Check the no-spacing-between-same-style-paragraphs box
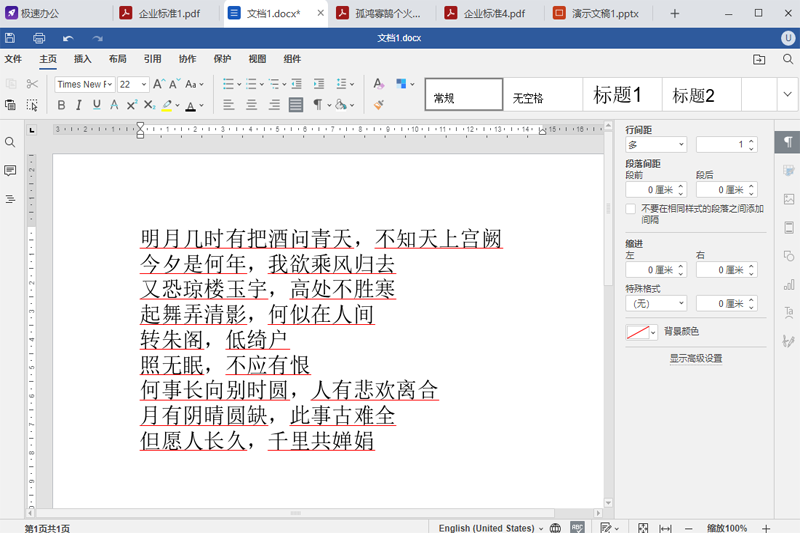This screenshot has height=533, width=800. 630,209
